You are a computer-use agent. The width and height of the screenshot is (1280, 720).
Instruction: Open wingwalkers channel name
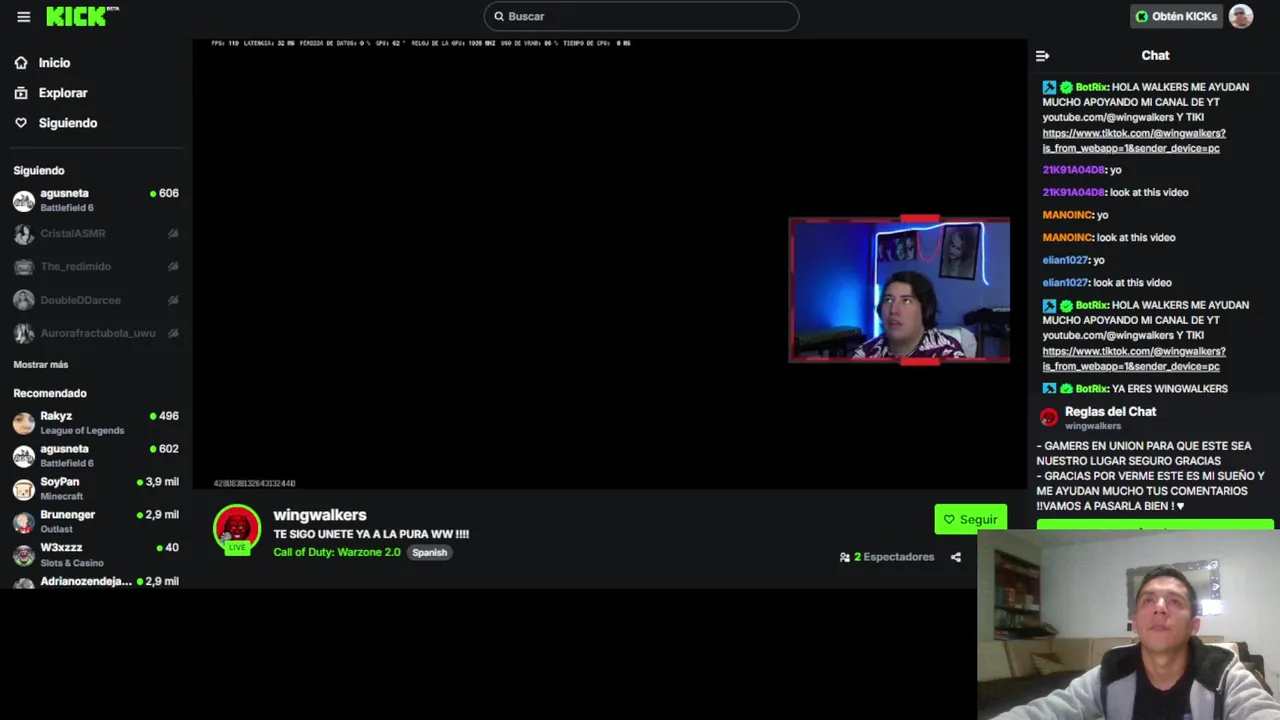tap(320, 515)
